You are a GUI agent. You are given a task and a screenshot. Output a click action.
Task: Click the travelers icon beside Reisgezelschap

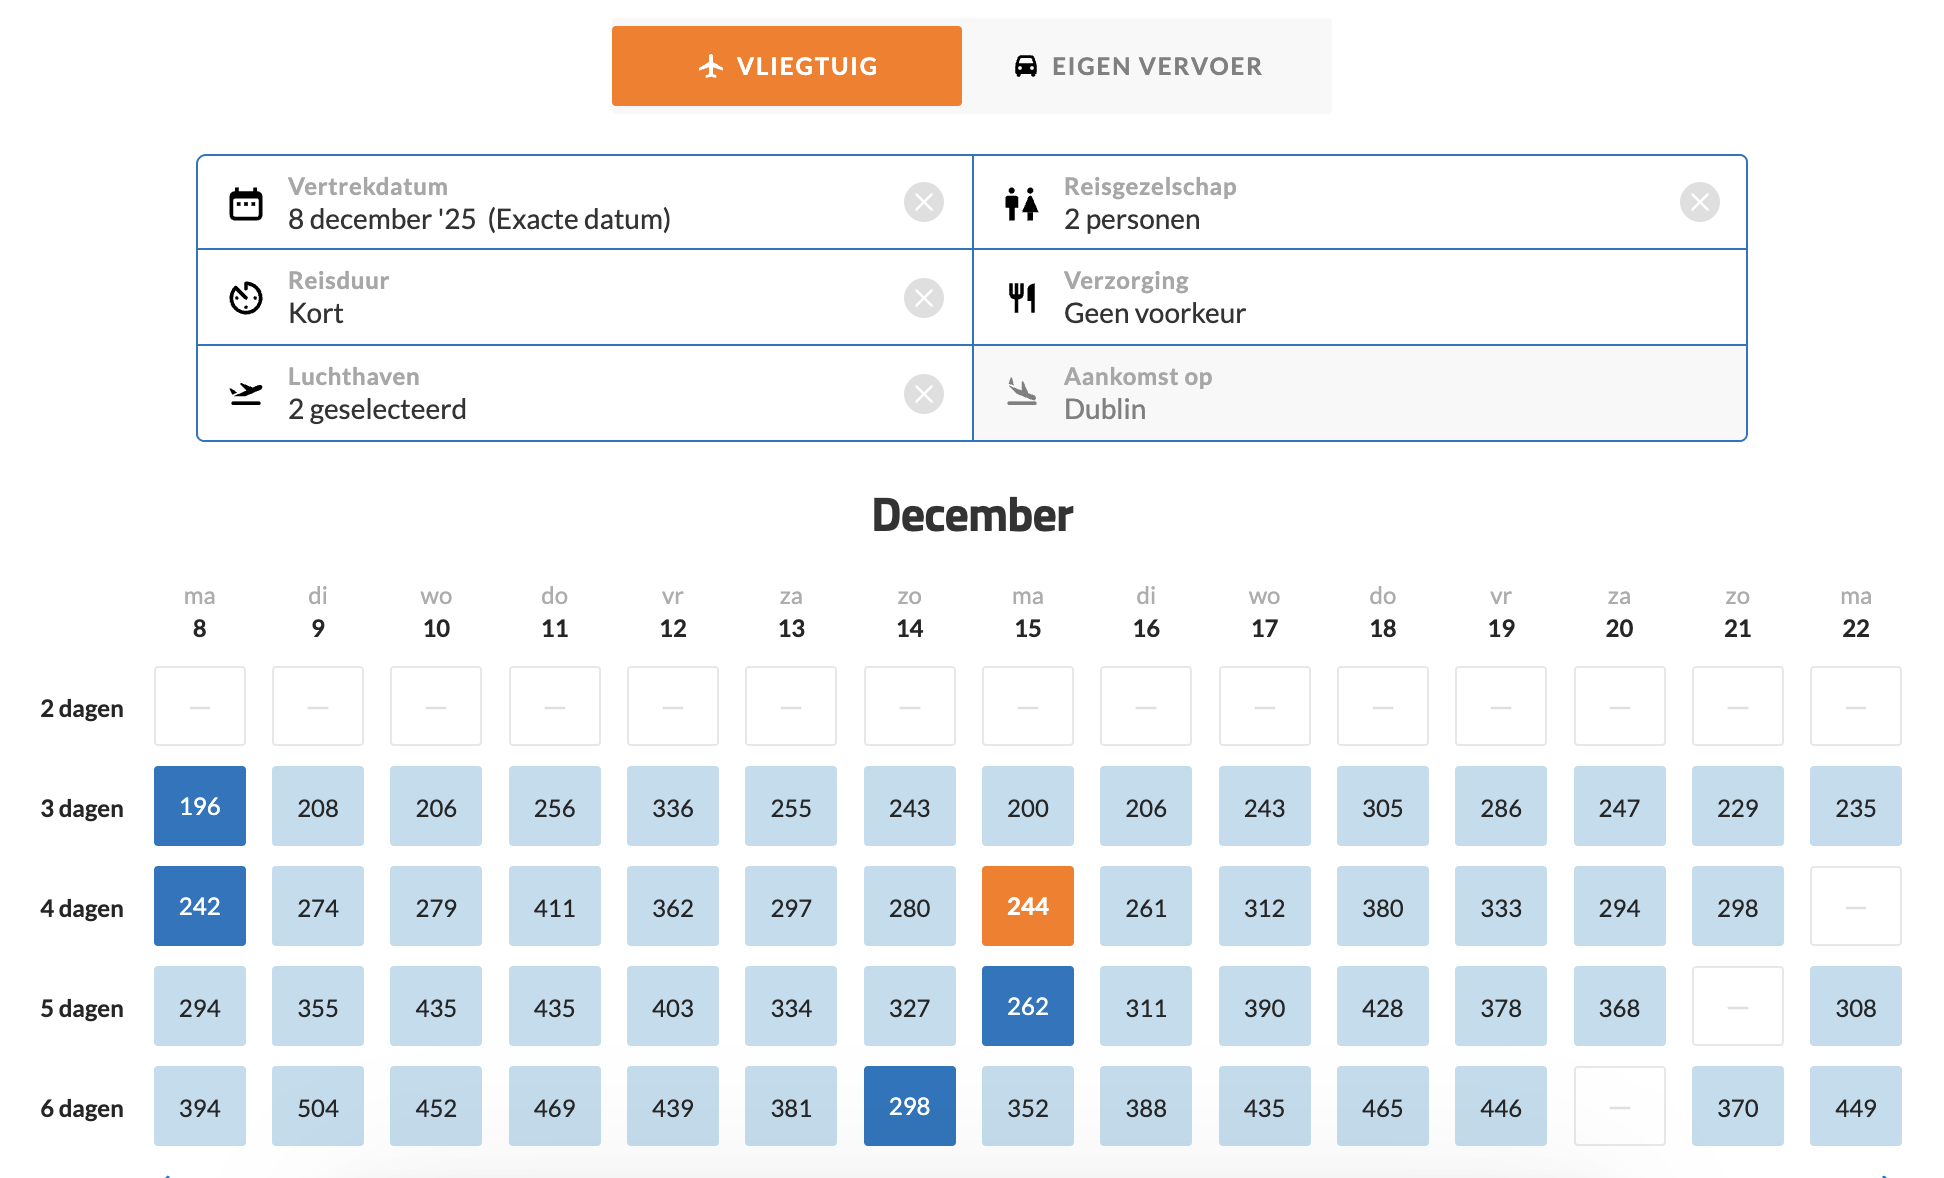[1022, 204]
